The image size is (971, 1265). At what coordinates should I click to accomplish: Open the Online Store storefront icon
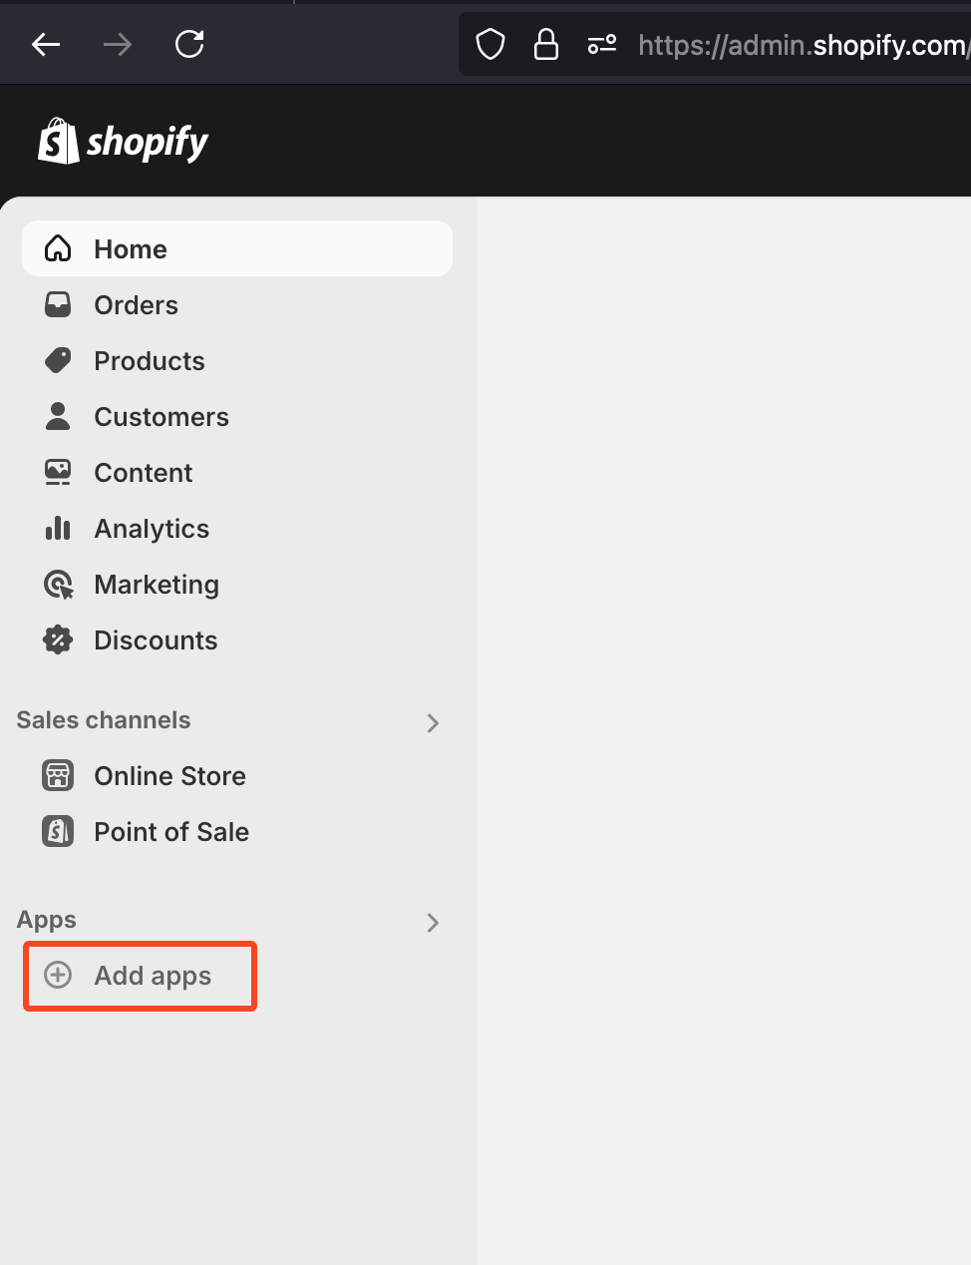pyautogui.click(x=58, y=775)
